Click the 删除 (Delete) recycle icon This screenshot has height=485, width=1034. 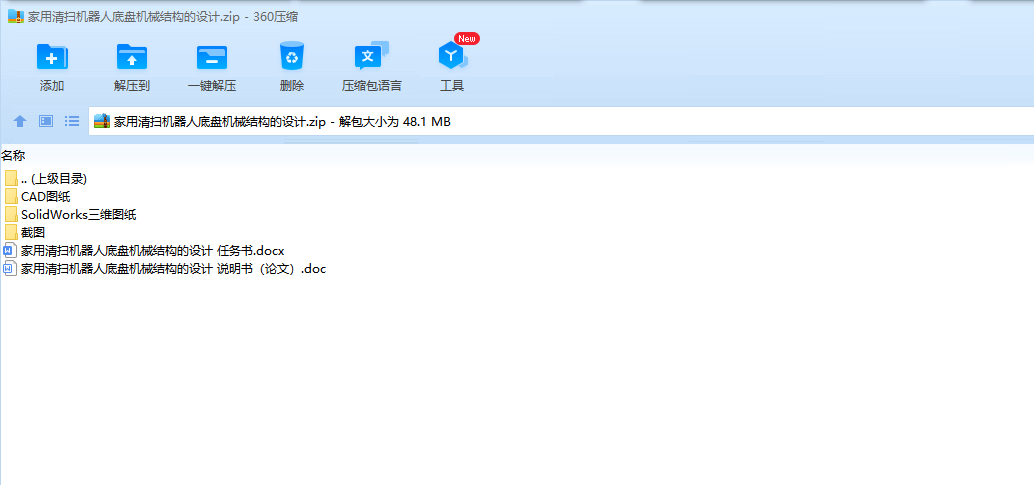[291, 56]
